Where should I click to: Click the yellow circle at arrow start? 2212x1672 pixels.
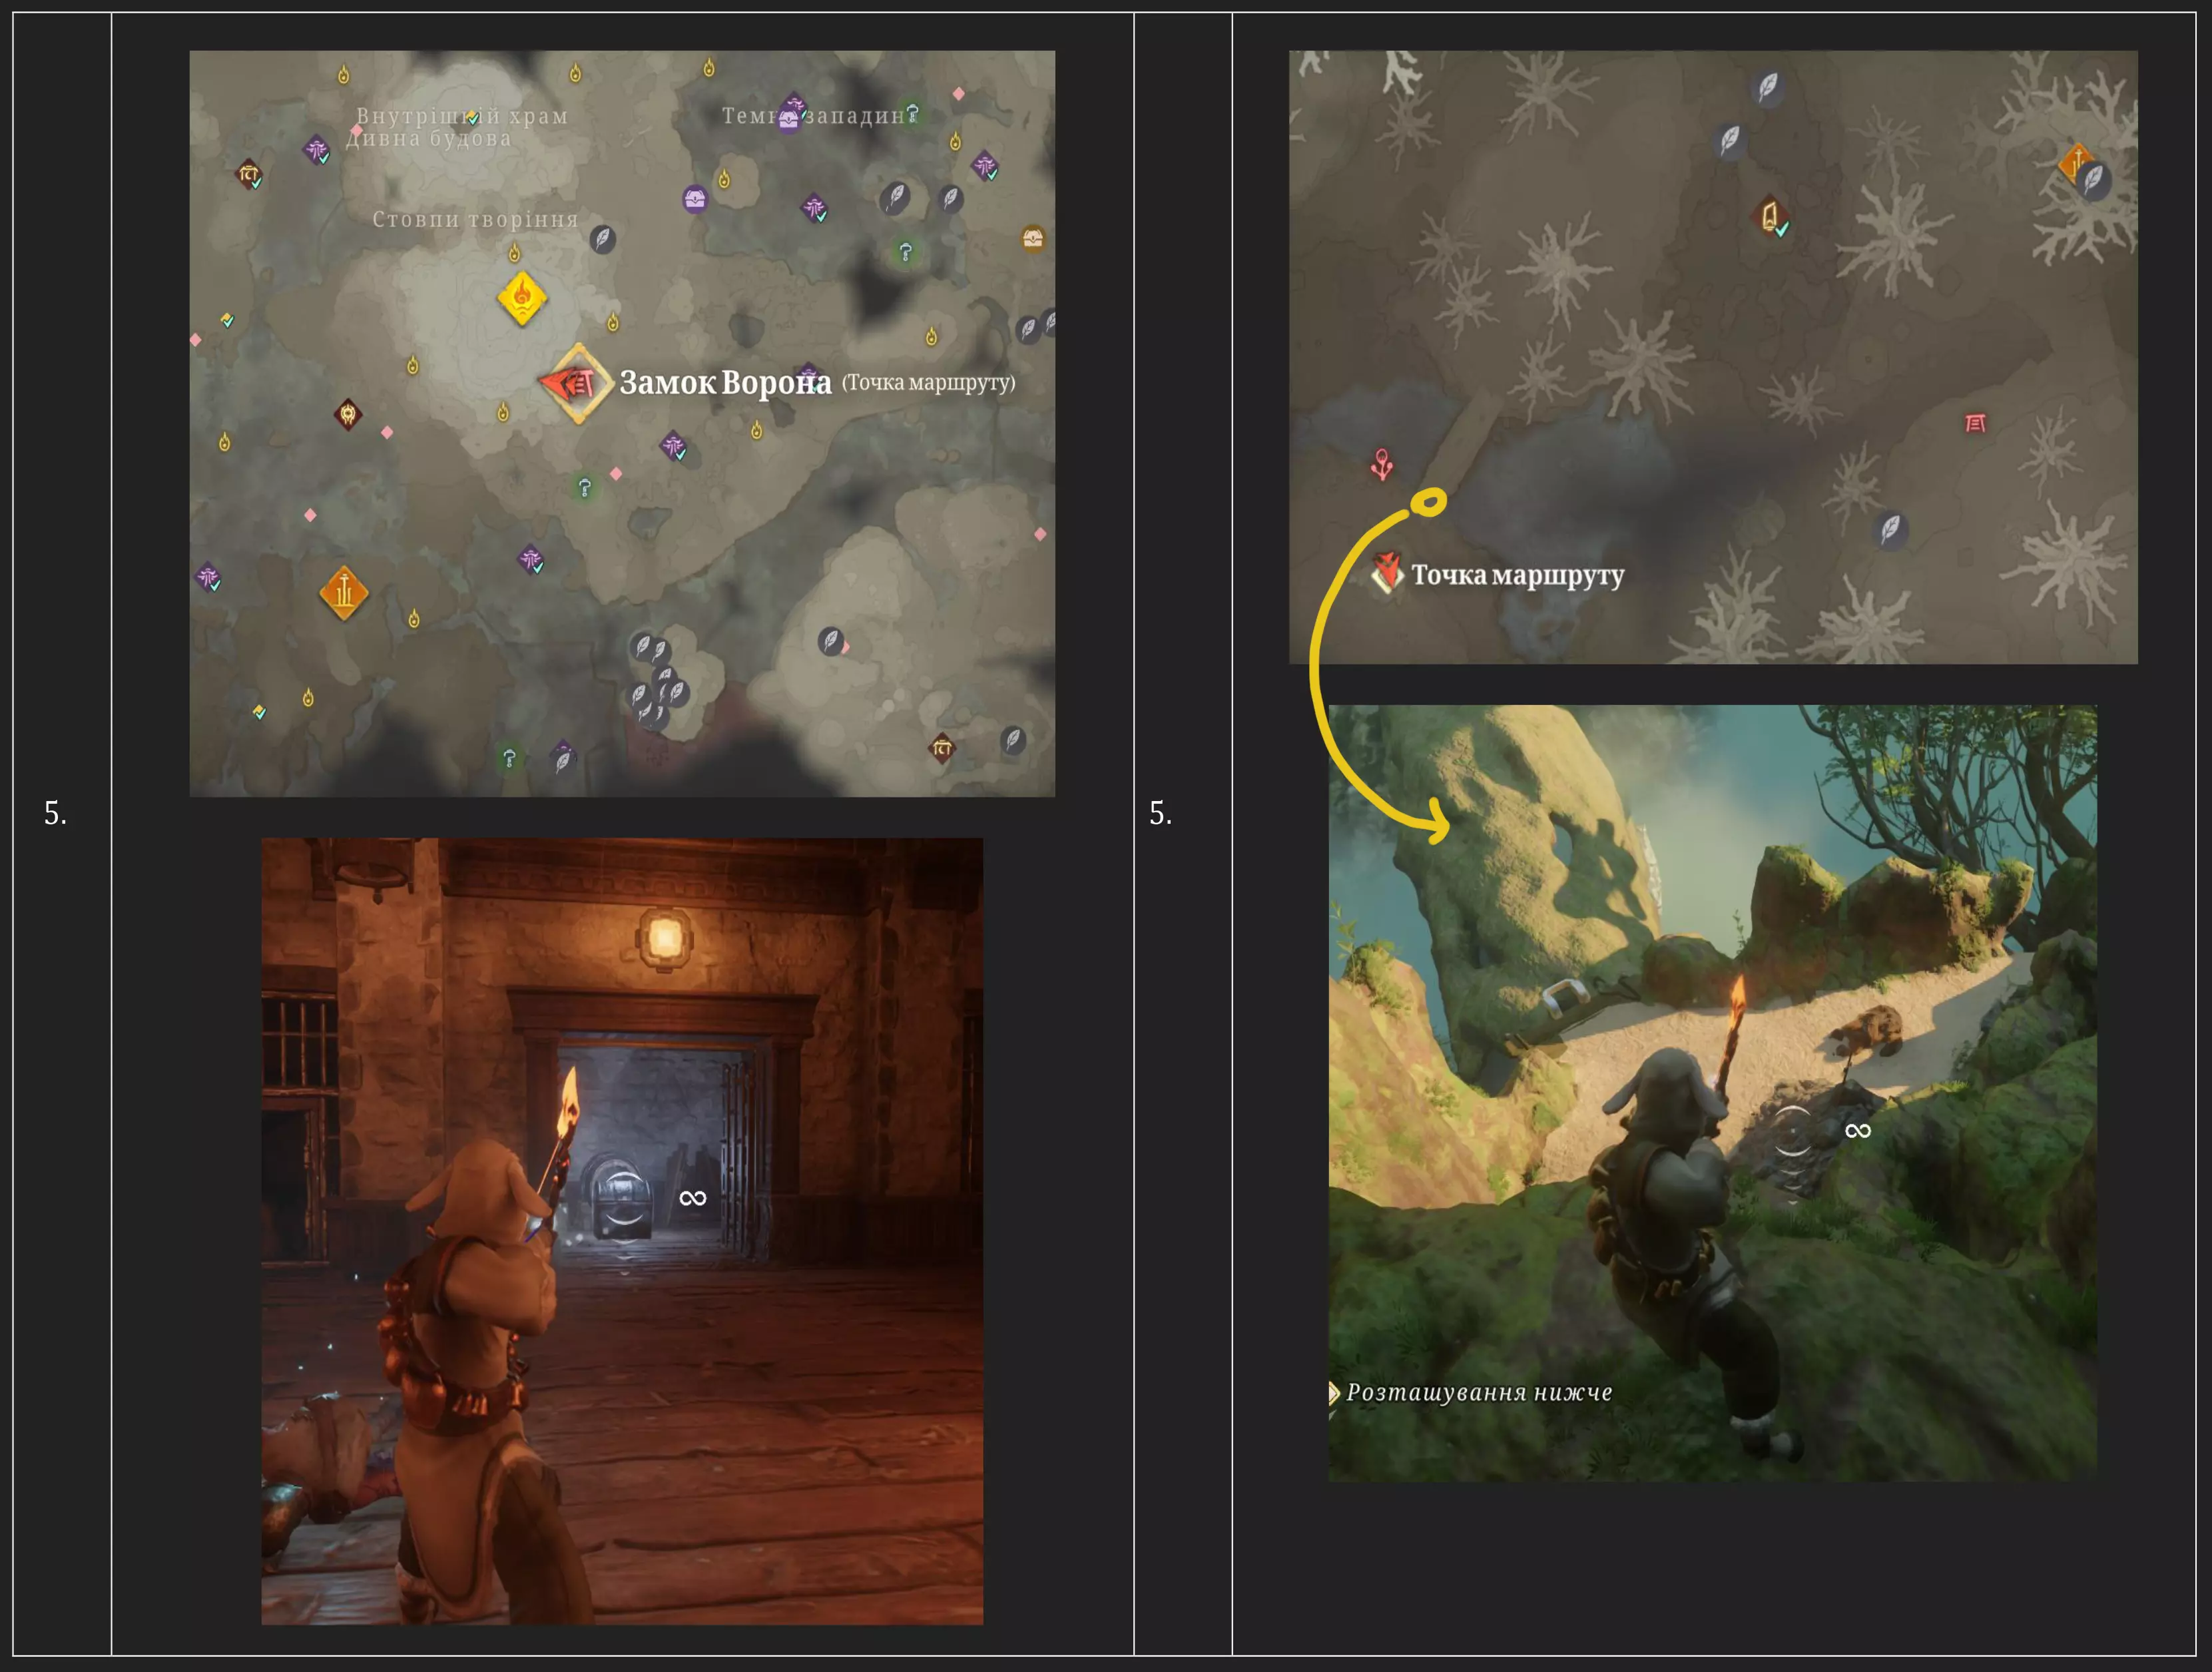click(x=1430, y=502)
